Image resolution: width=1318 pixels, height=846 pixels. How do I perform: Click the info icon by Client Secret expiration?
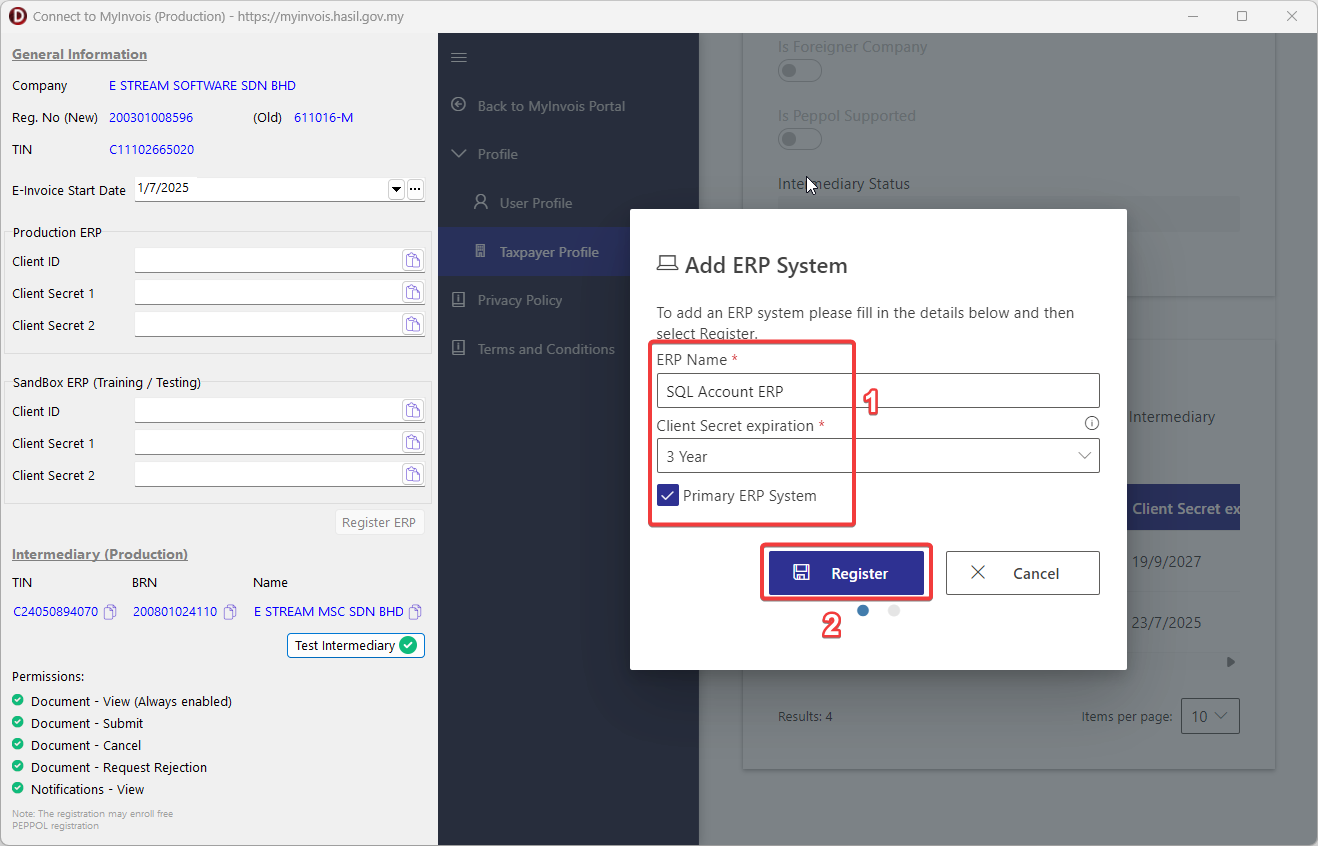coord(1091,424)
